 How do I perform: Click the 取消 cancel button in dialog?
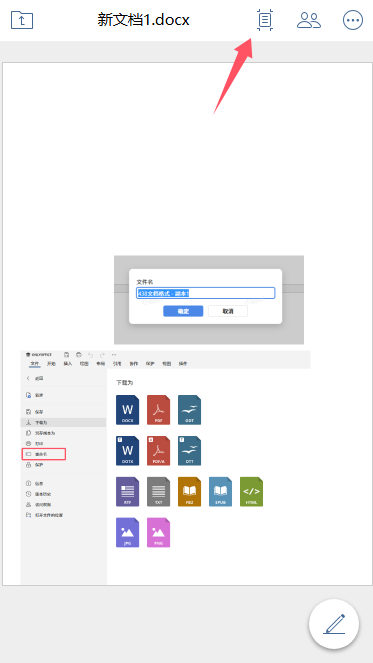tap(228, 311)
